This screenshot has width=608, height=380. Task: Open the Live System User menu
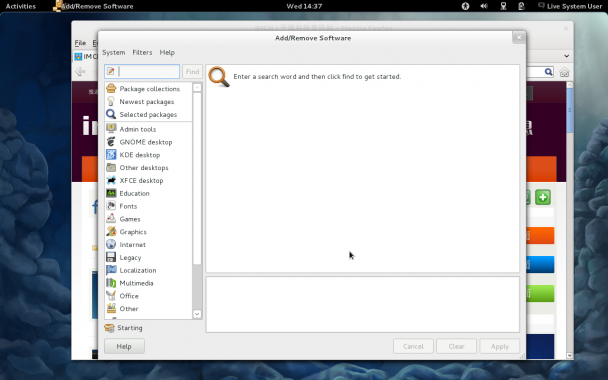click(x=570, y=6)
